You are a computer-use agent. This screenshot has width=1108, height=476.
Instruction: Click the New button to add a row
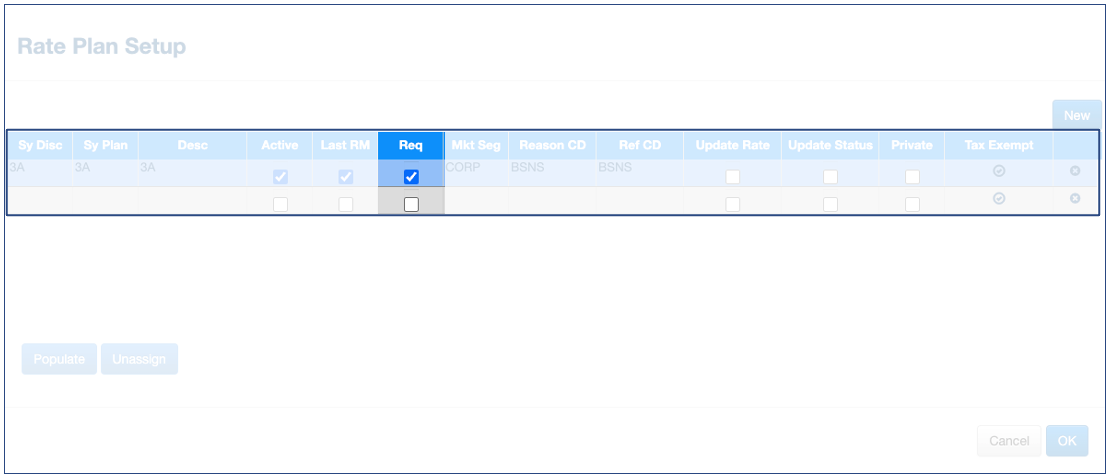[x=1076, y=115]
